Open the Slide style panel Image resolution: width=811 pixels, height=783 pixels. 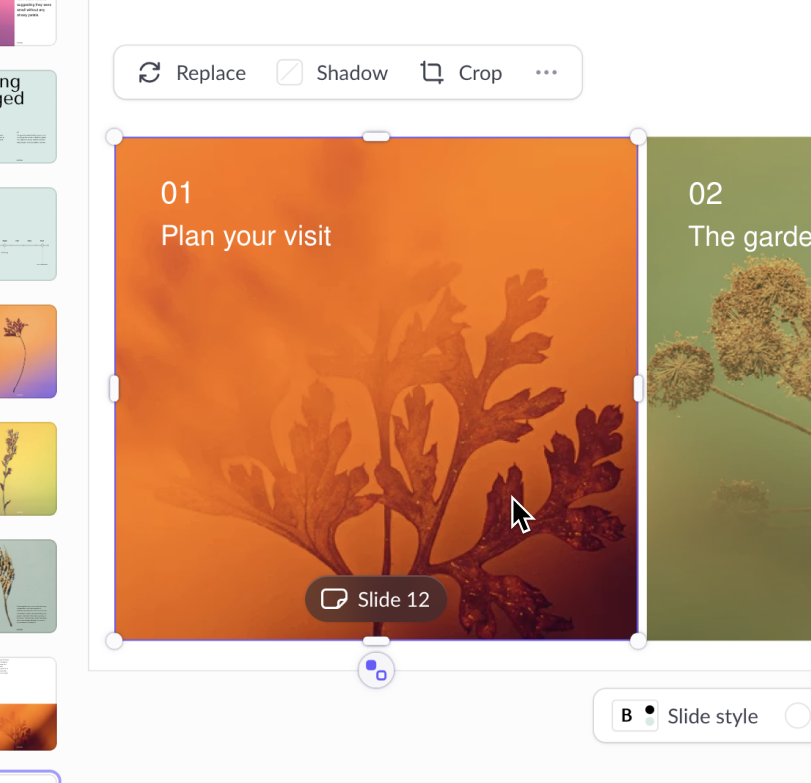[x=712, y=716]
